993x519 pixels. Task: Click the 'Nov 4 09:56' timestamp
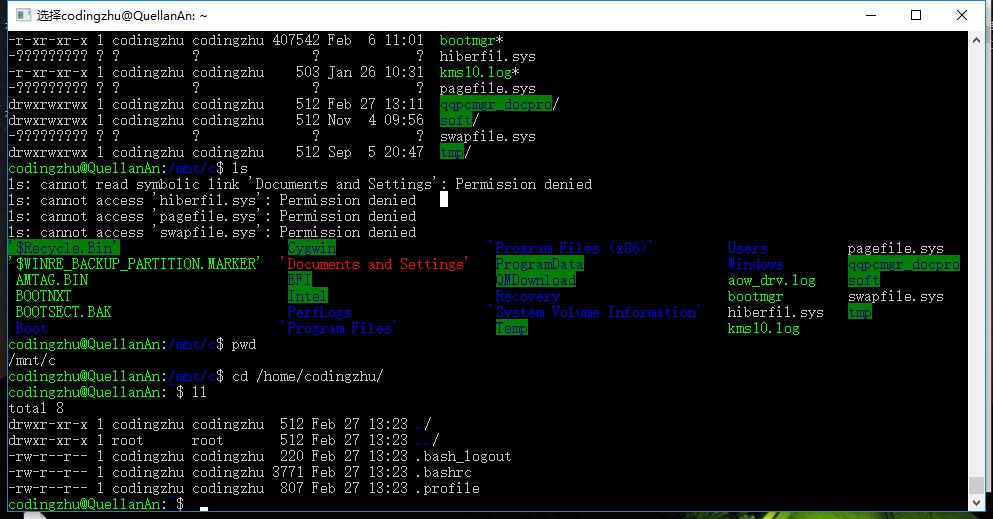[376, 120]
